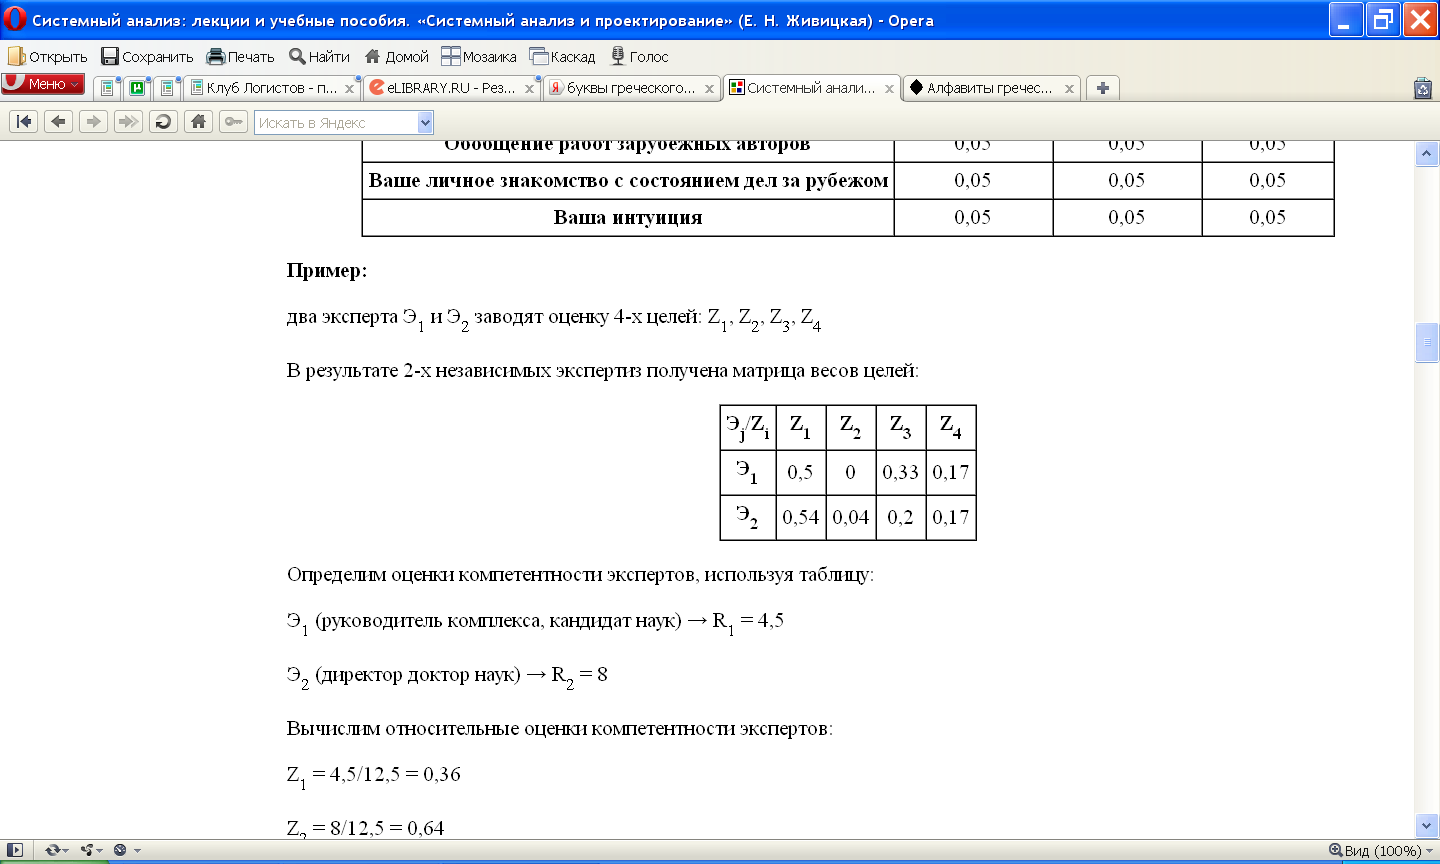This screenshot has height=864, width=1440.
Task: Click the line ending with R2 = 8
Action: point(447,677)
